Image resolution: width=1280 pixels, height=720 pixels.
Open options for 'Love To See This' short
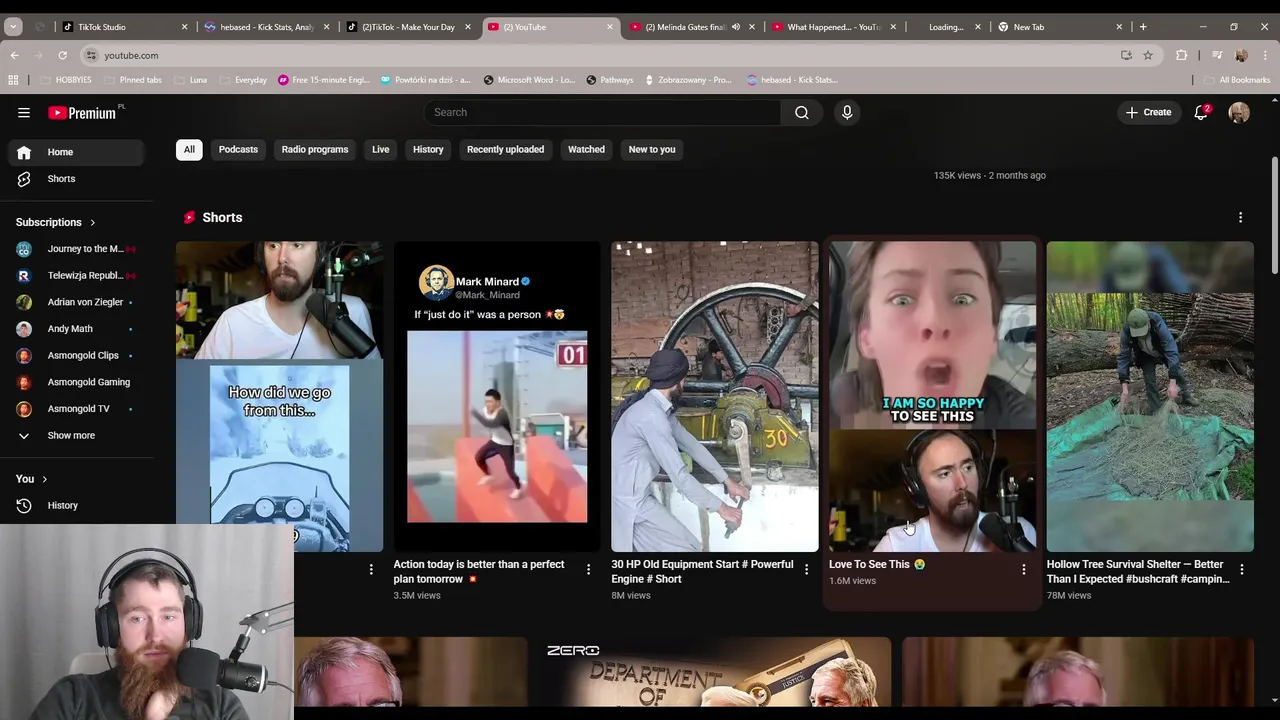point(1023,569)
